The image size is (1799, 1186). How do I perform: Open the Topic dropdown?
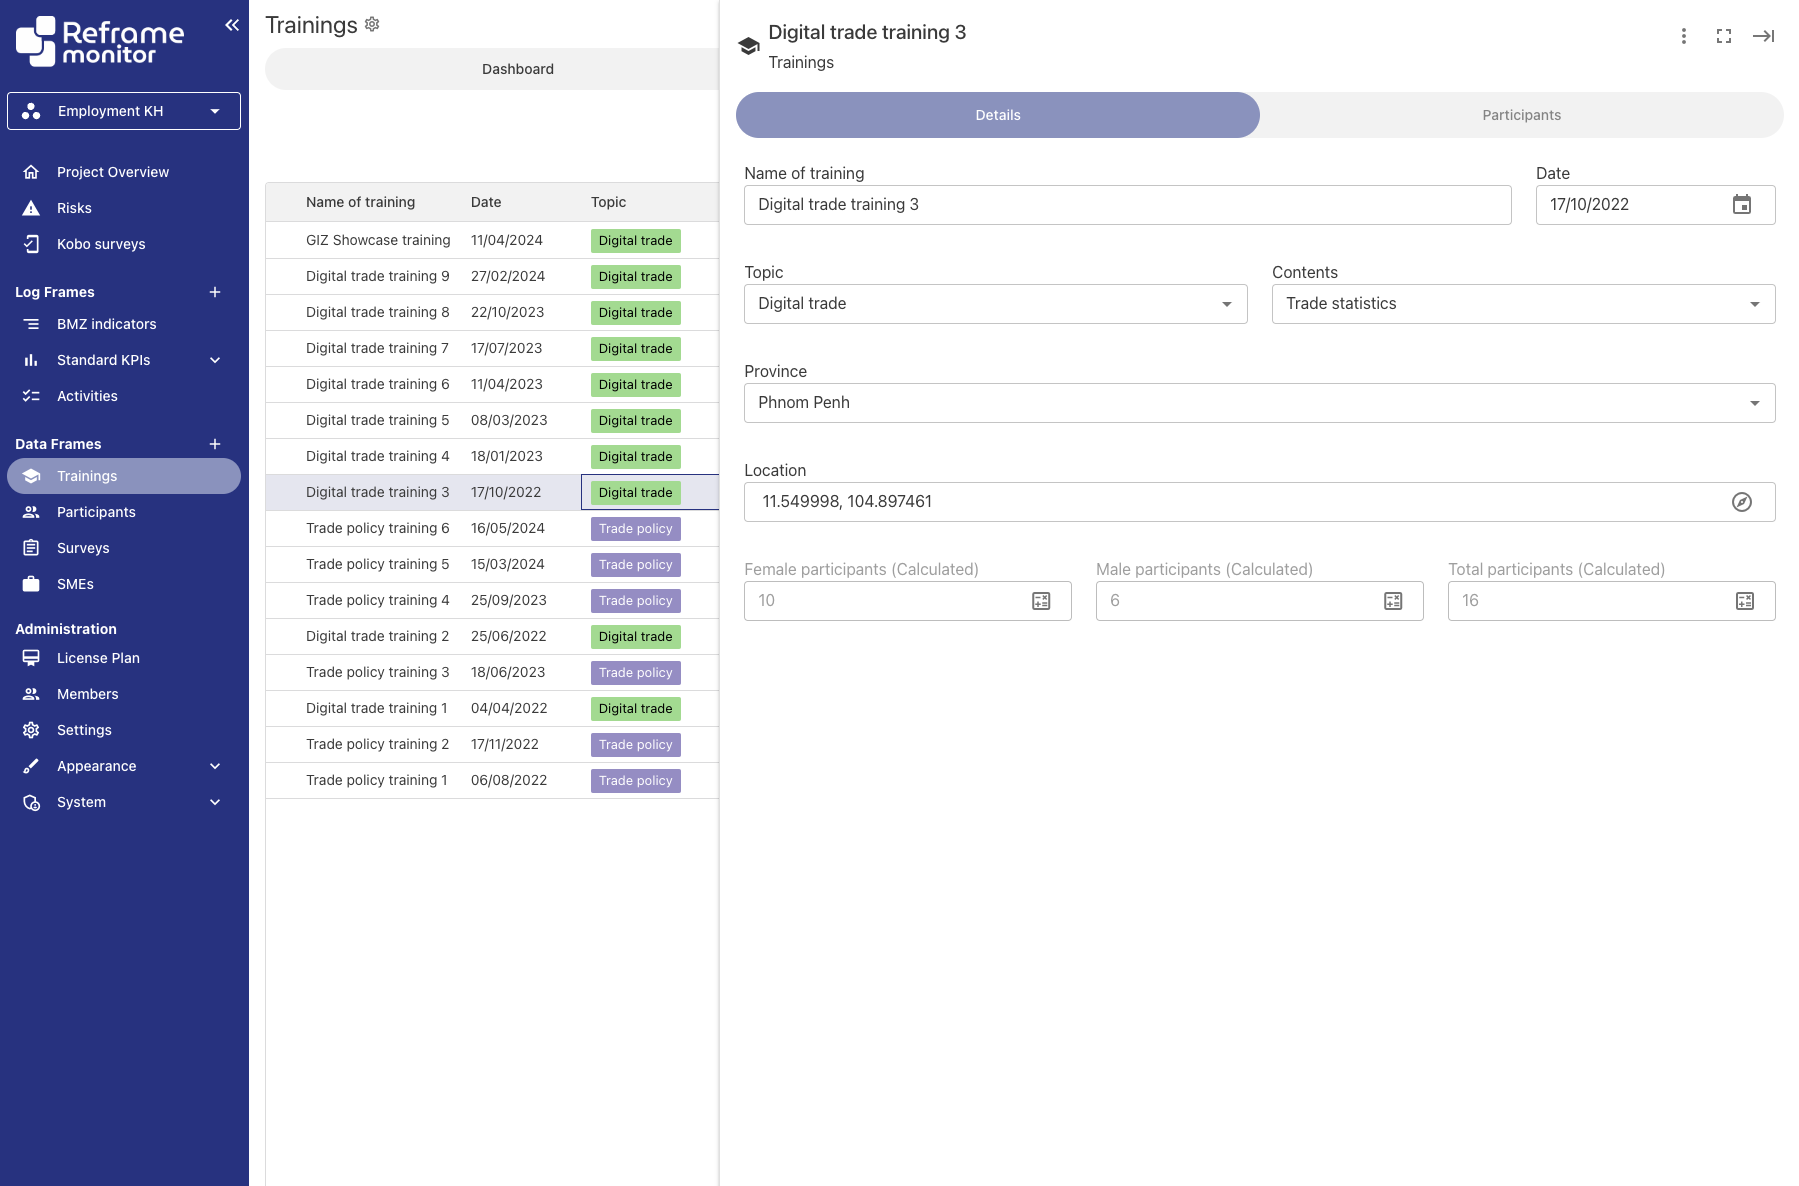tap(996, 304)
